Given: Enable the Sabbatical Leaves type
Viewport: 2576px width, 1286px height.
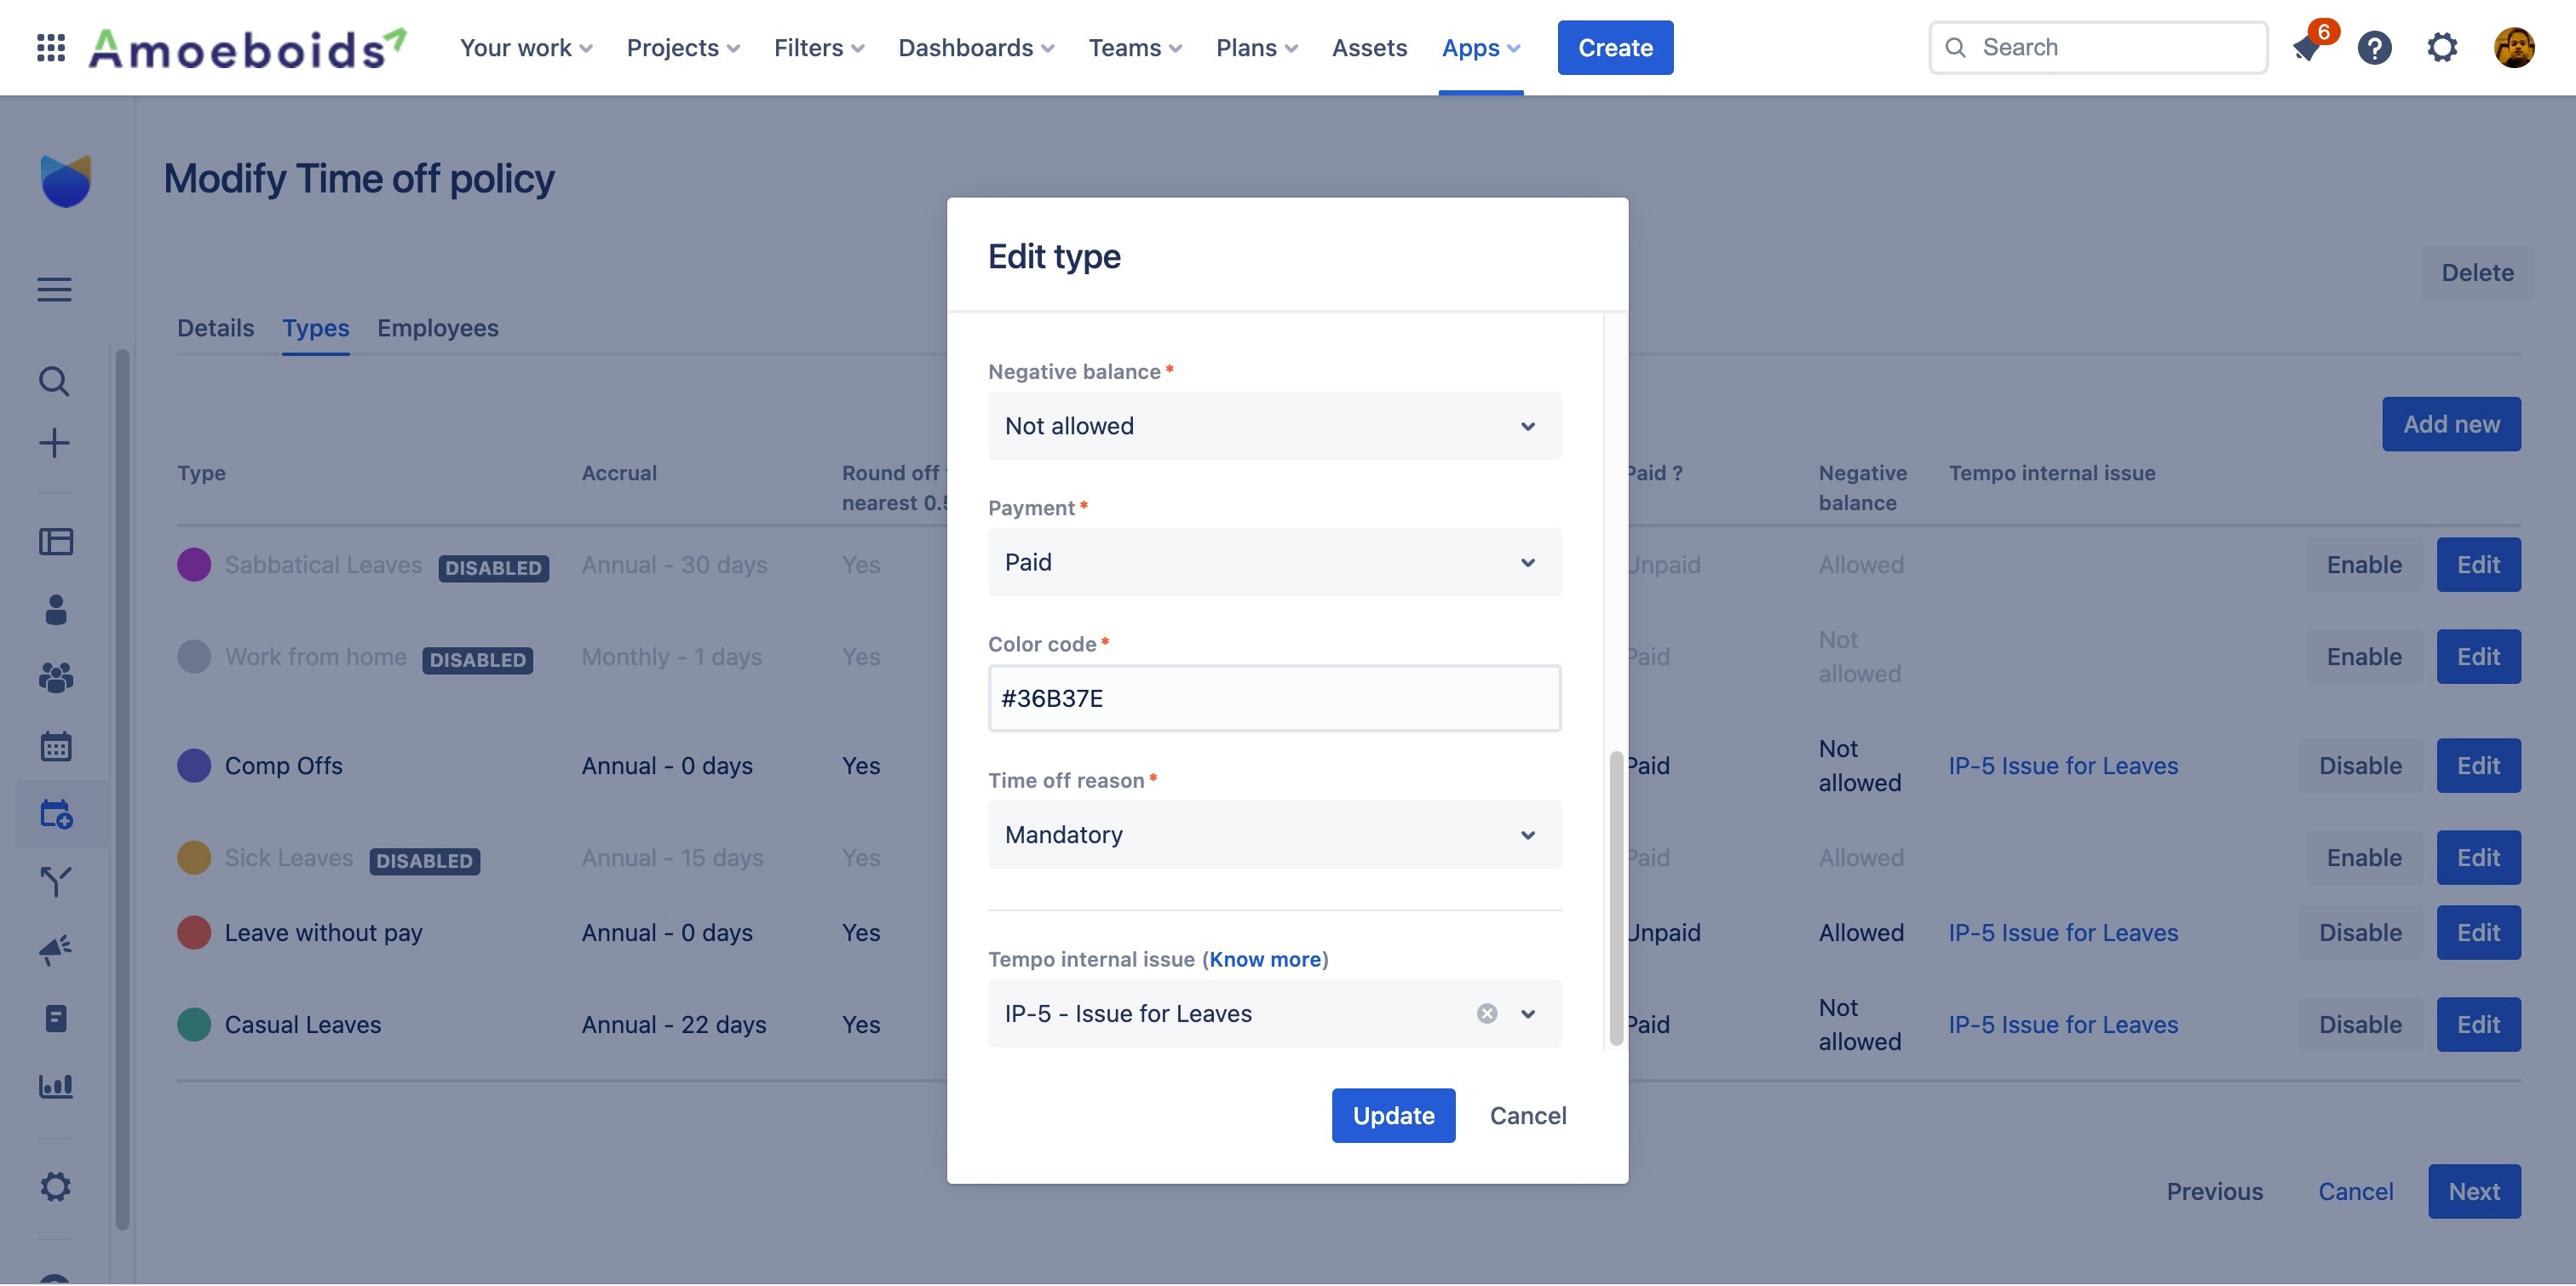Looking at the screenshot, I should (x=2362, y=564).
